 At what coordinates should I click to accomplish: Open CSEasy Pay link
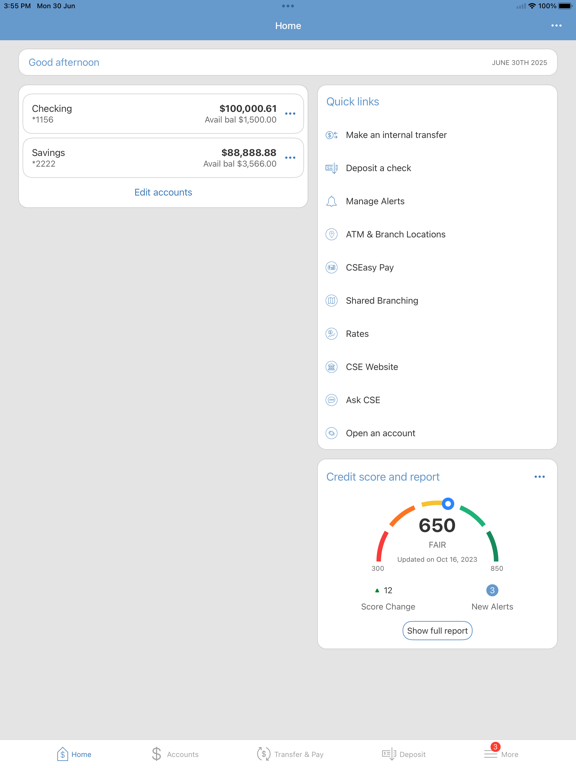(x=370, y=267)
